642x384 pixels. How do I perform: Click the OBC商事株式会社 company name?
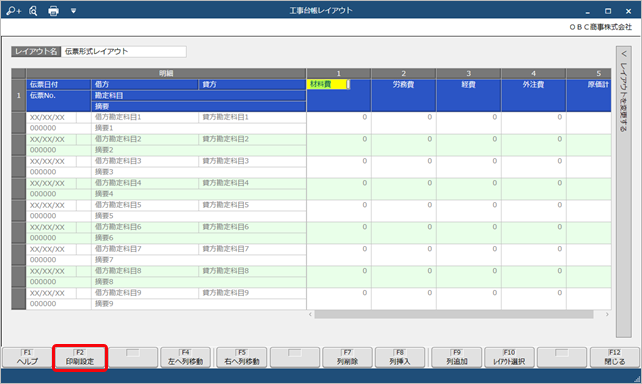(x=600, y=27)
